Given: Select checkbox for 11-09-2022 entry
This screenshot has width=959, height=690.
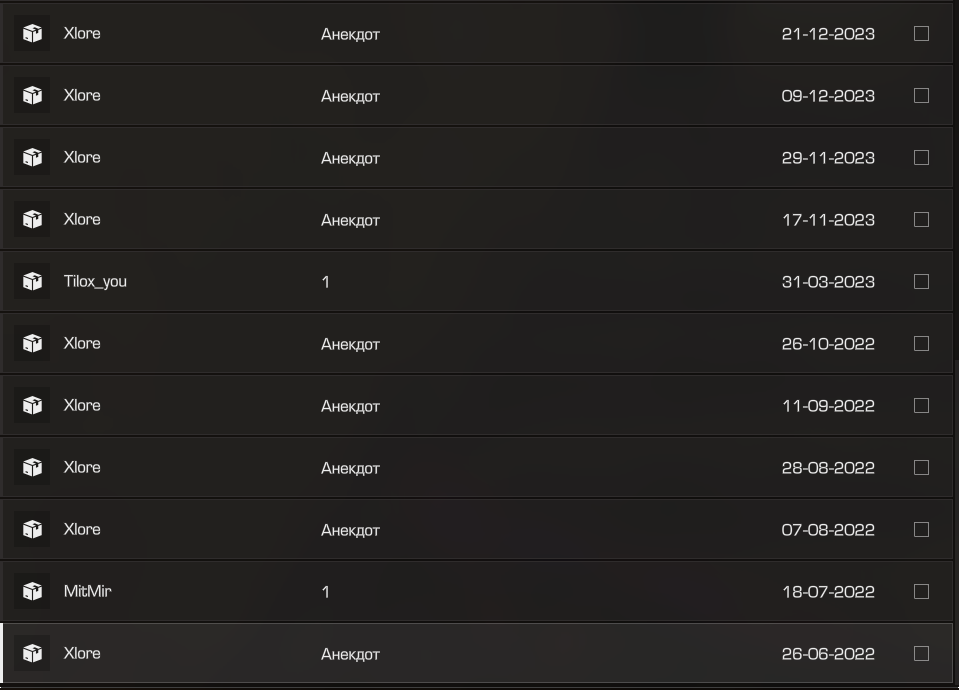Looking at the screenshot, I should click(x=921, y=405).
